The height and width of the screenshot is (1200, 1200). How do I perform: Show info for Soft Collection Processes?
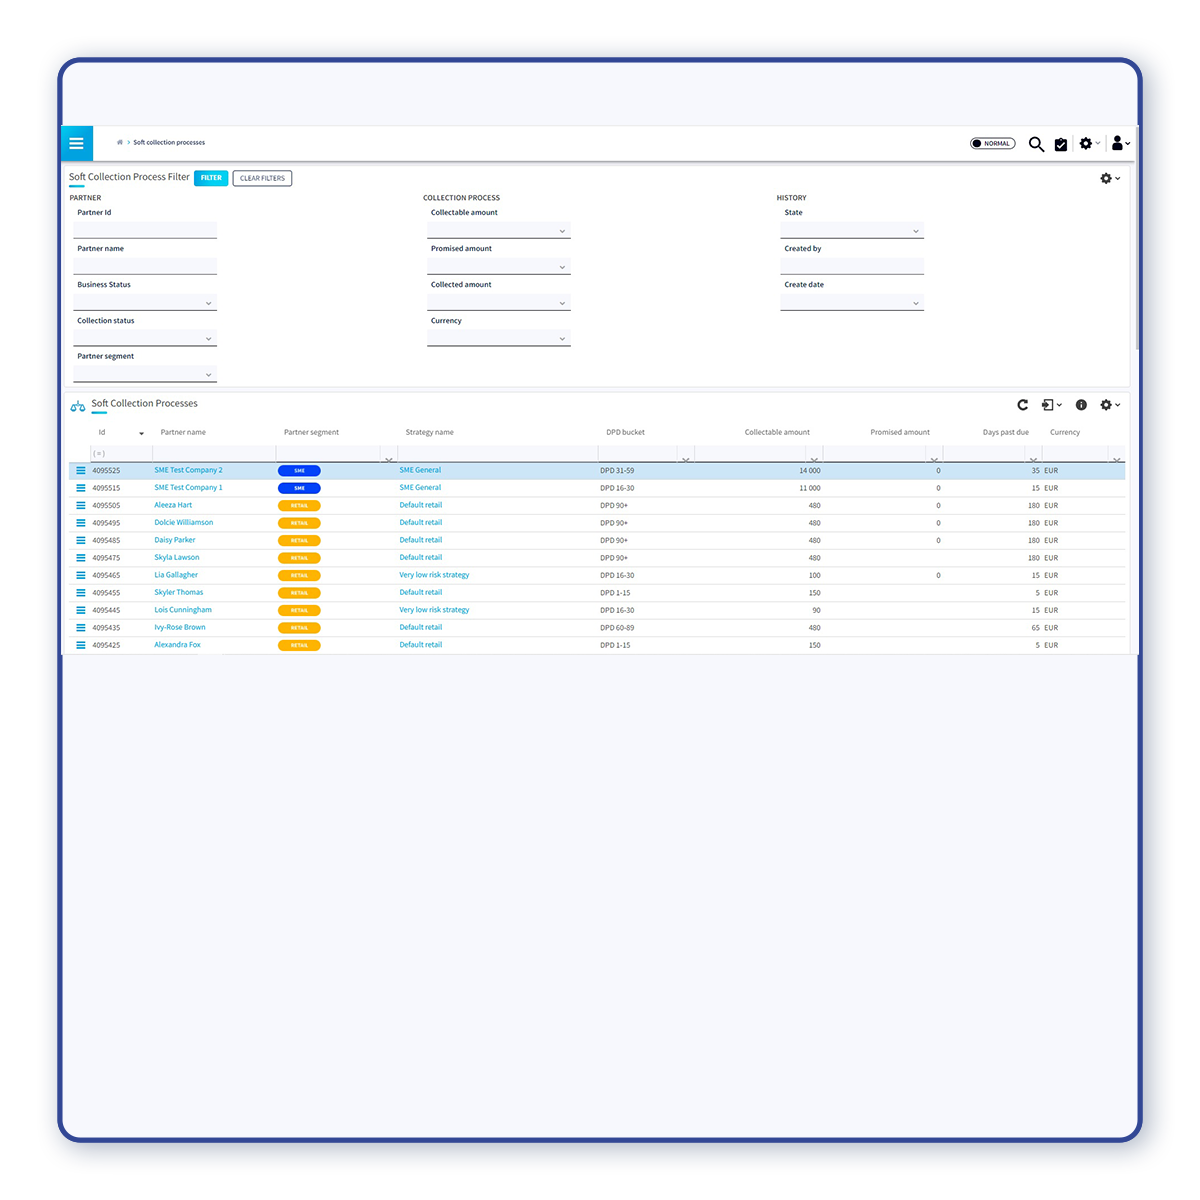1081,405
